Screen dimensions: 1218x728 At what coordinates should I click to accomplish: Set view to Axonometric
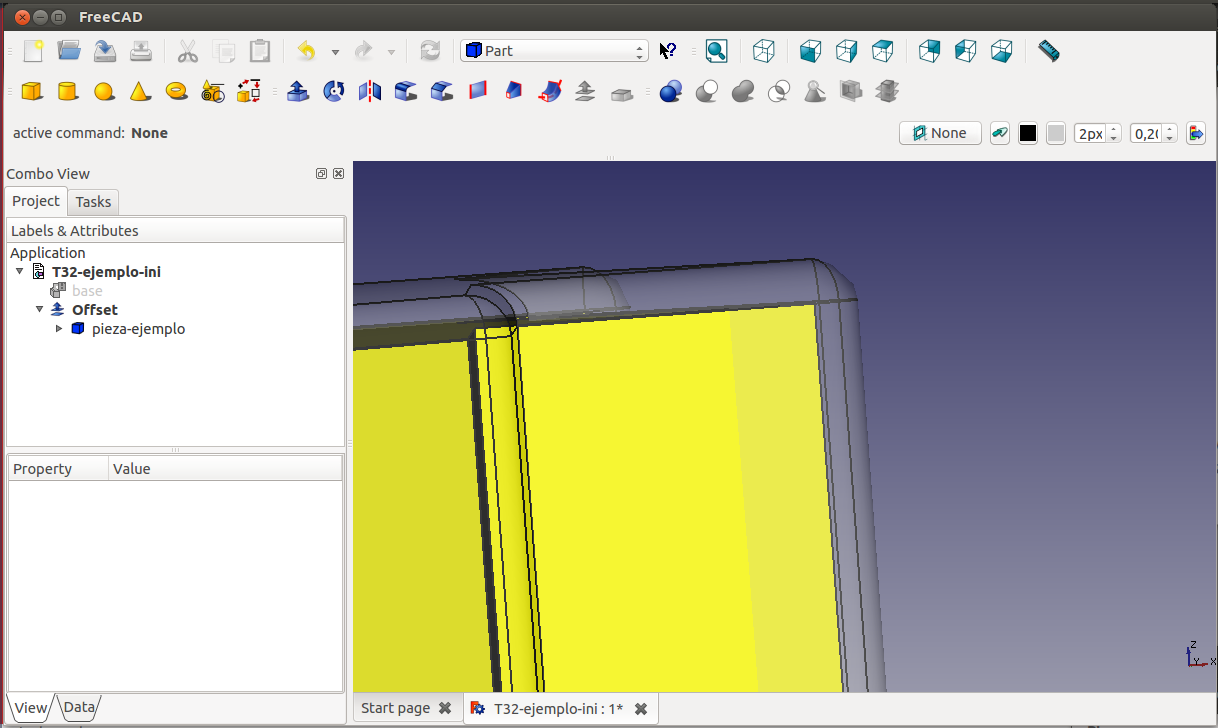(x=764, y=51)
